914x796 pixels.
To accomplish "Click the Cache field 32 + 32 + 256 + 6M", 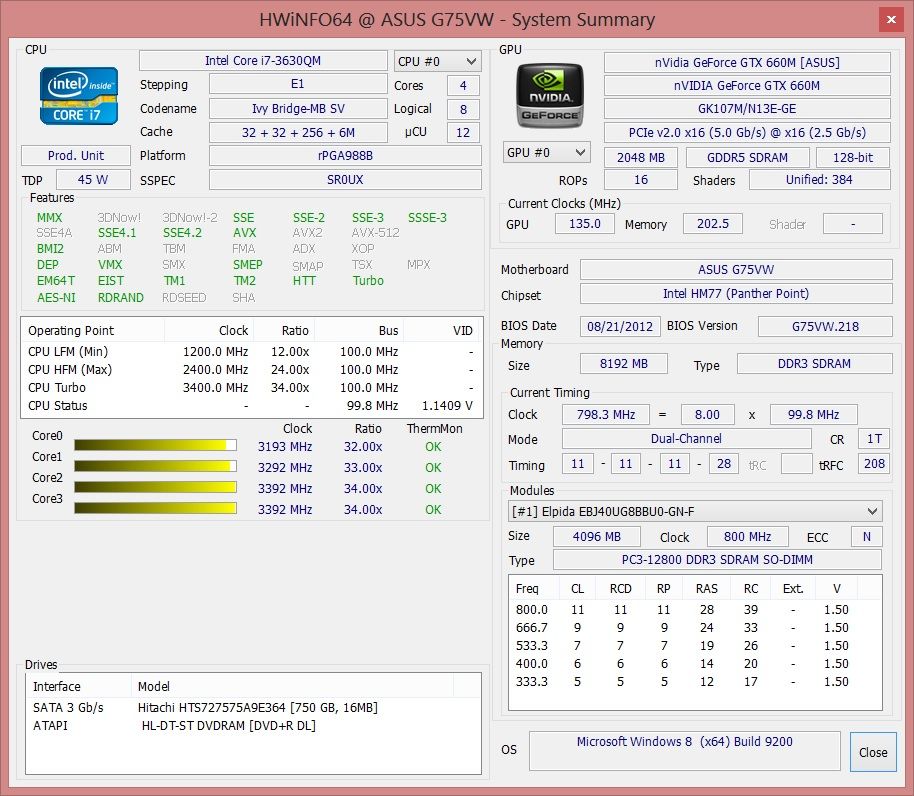I will [298, 132].
